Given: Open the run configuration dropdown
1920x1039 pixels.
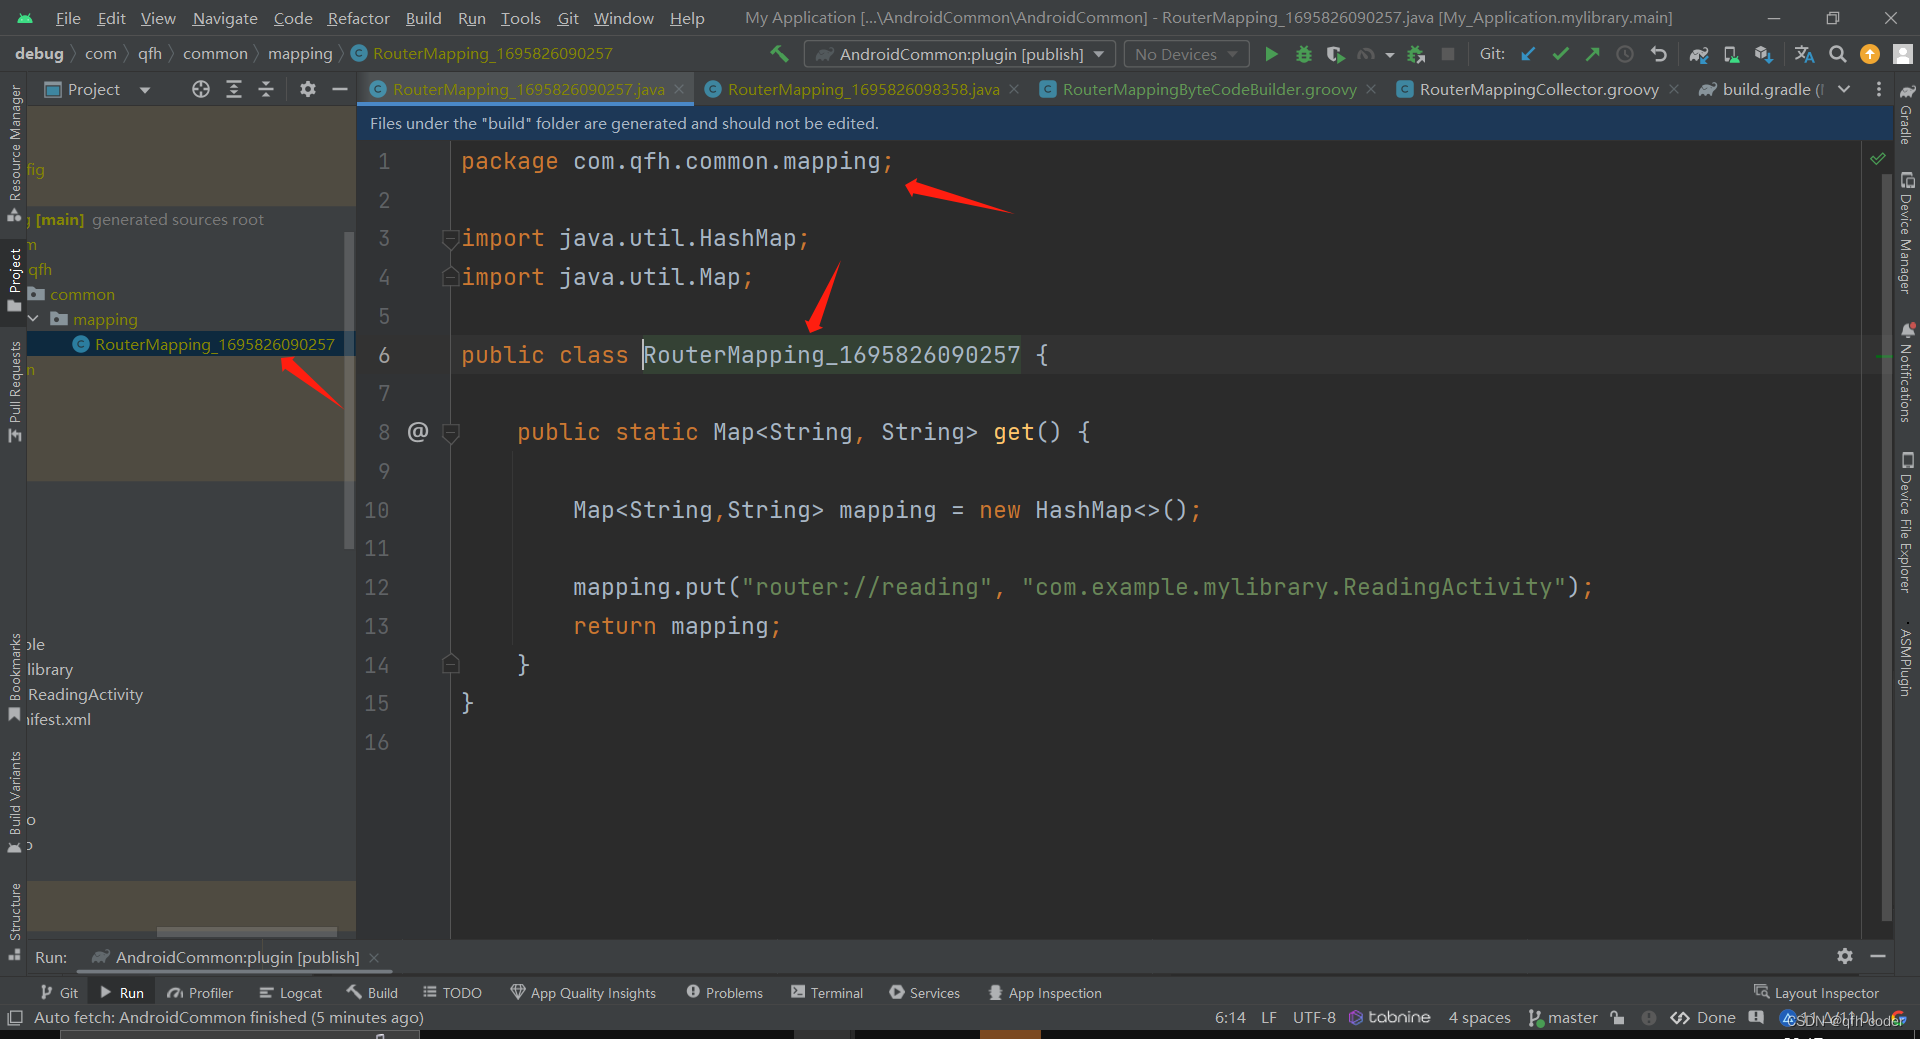Looking at the screenshot, I should point(959,54).
